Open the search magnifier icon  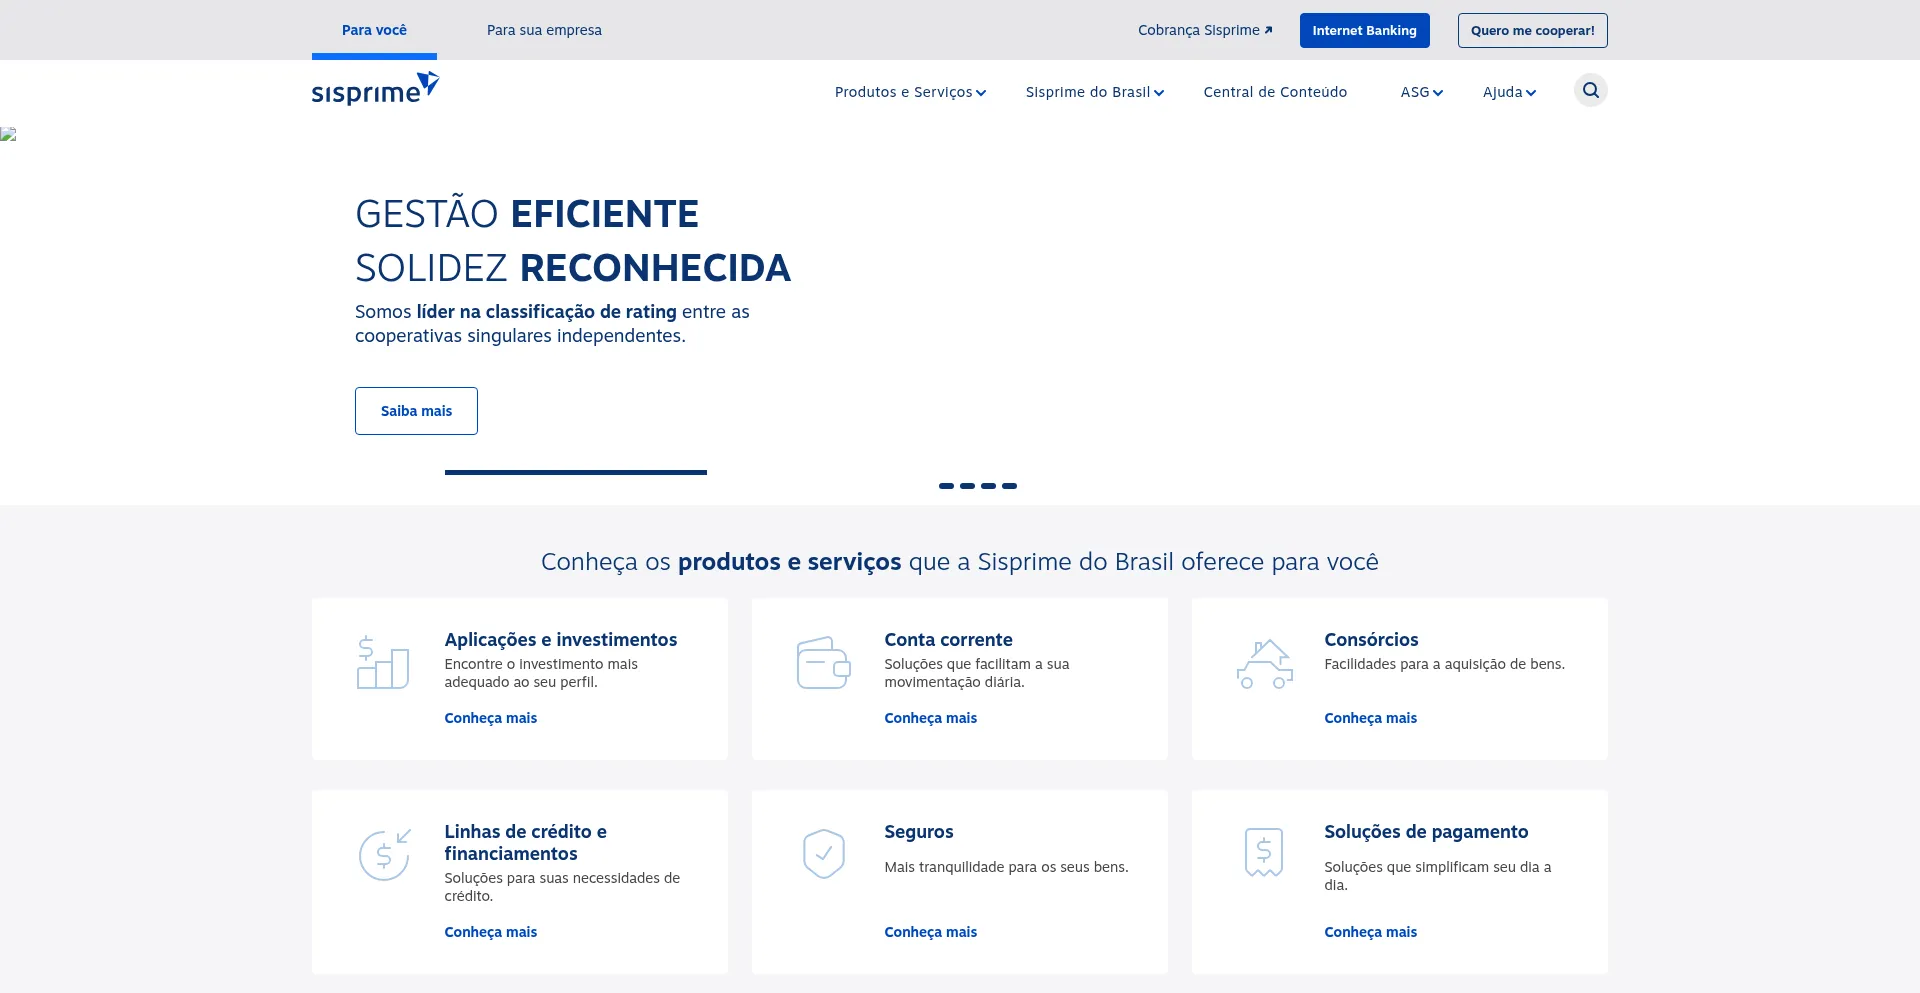tap(1590, 91)
